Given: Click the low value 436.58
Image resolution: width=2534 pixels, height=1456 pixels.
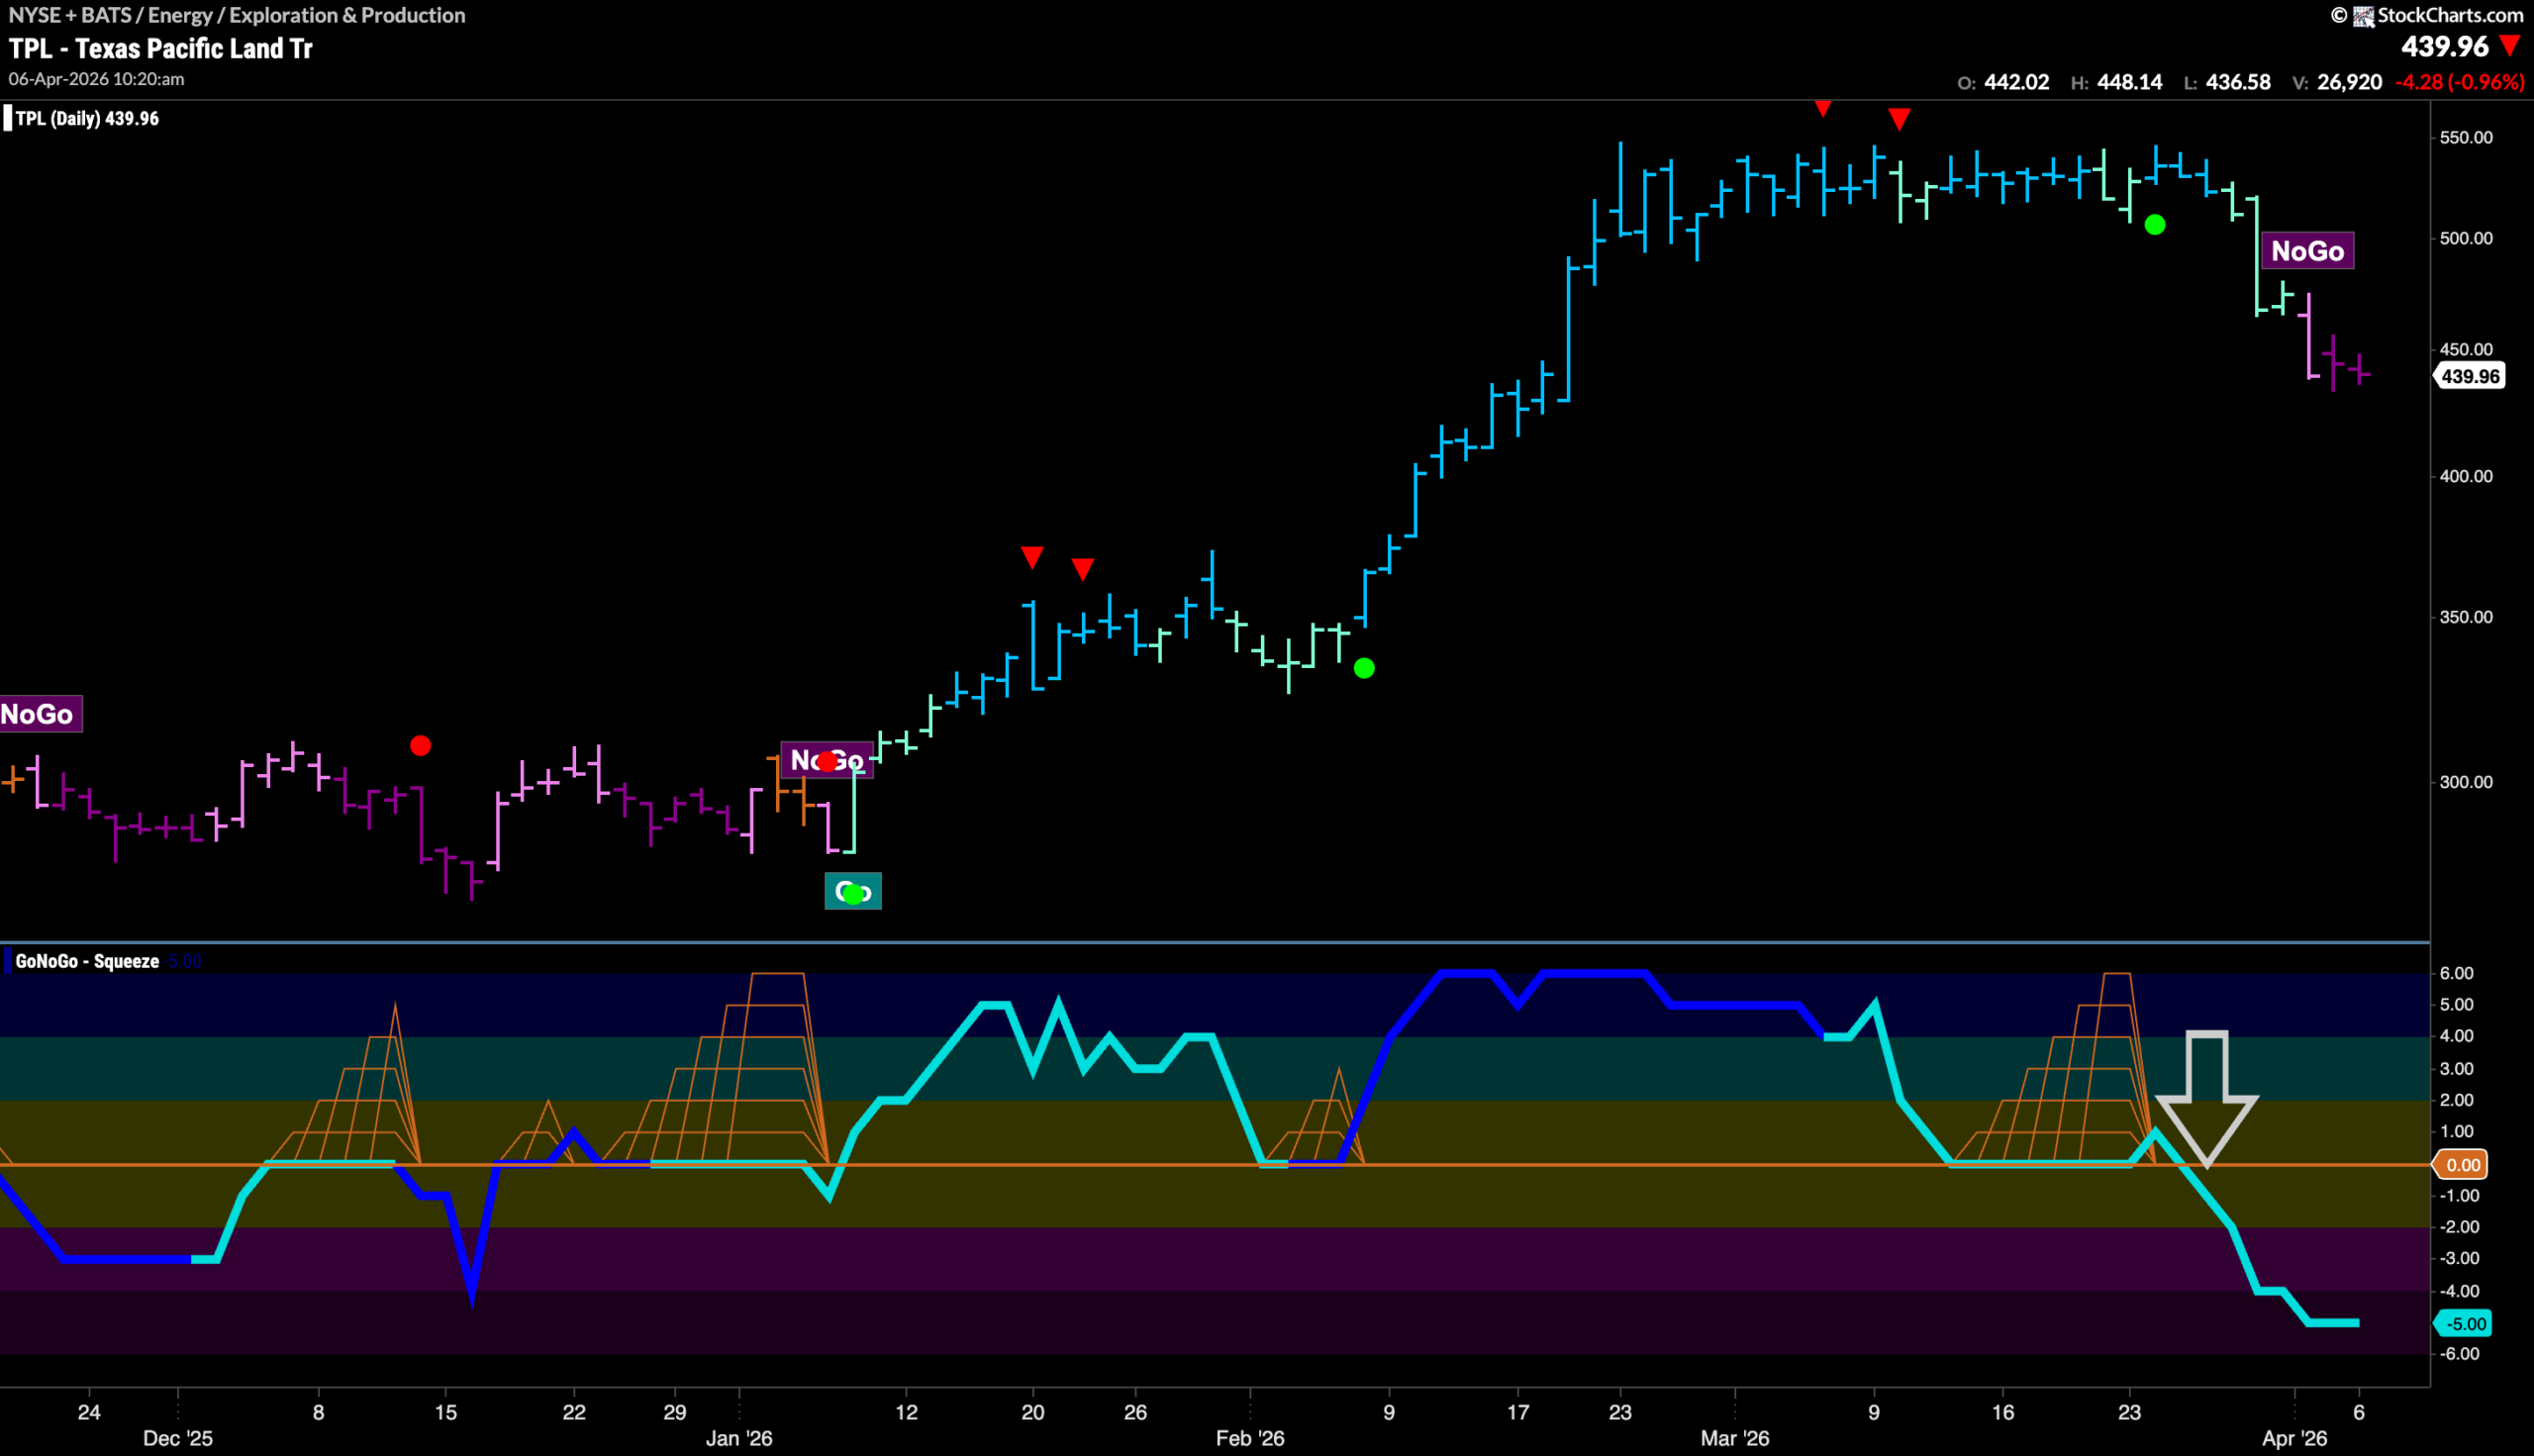Looking at the screenshot, I should pyautogui.click(x=2238, y=82).
